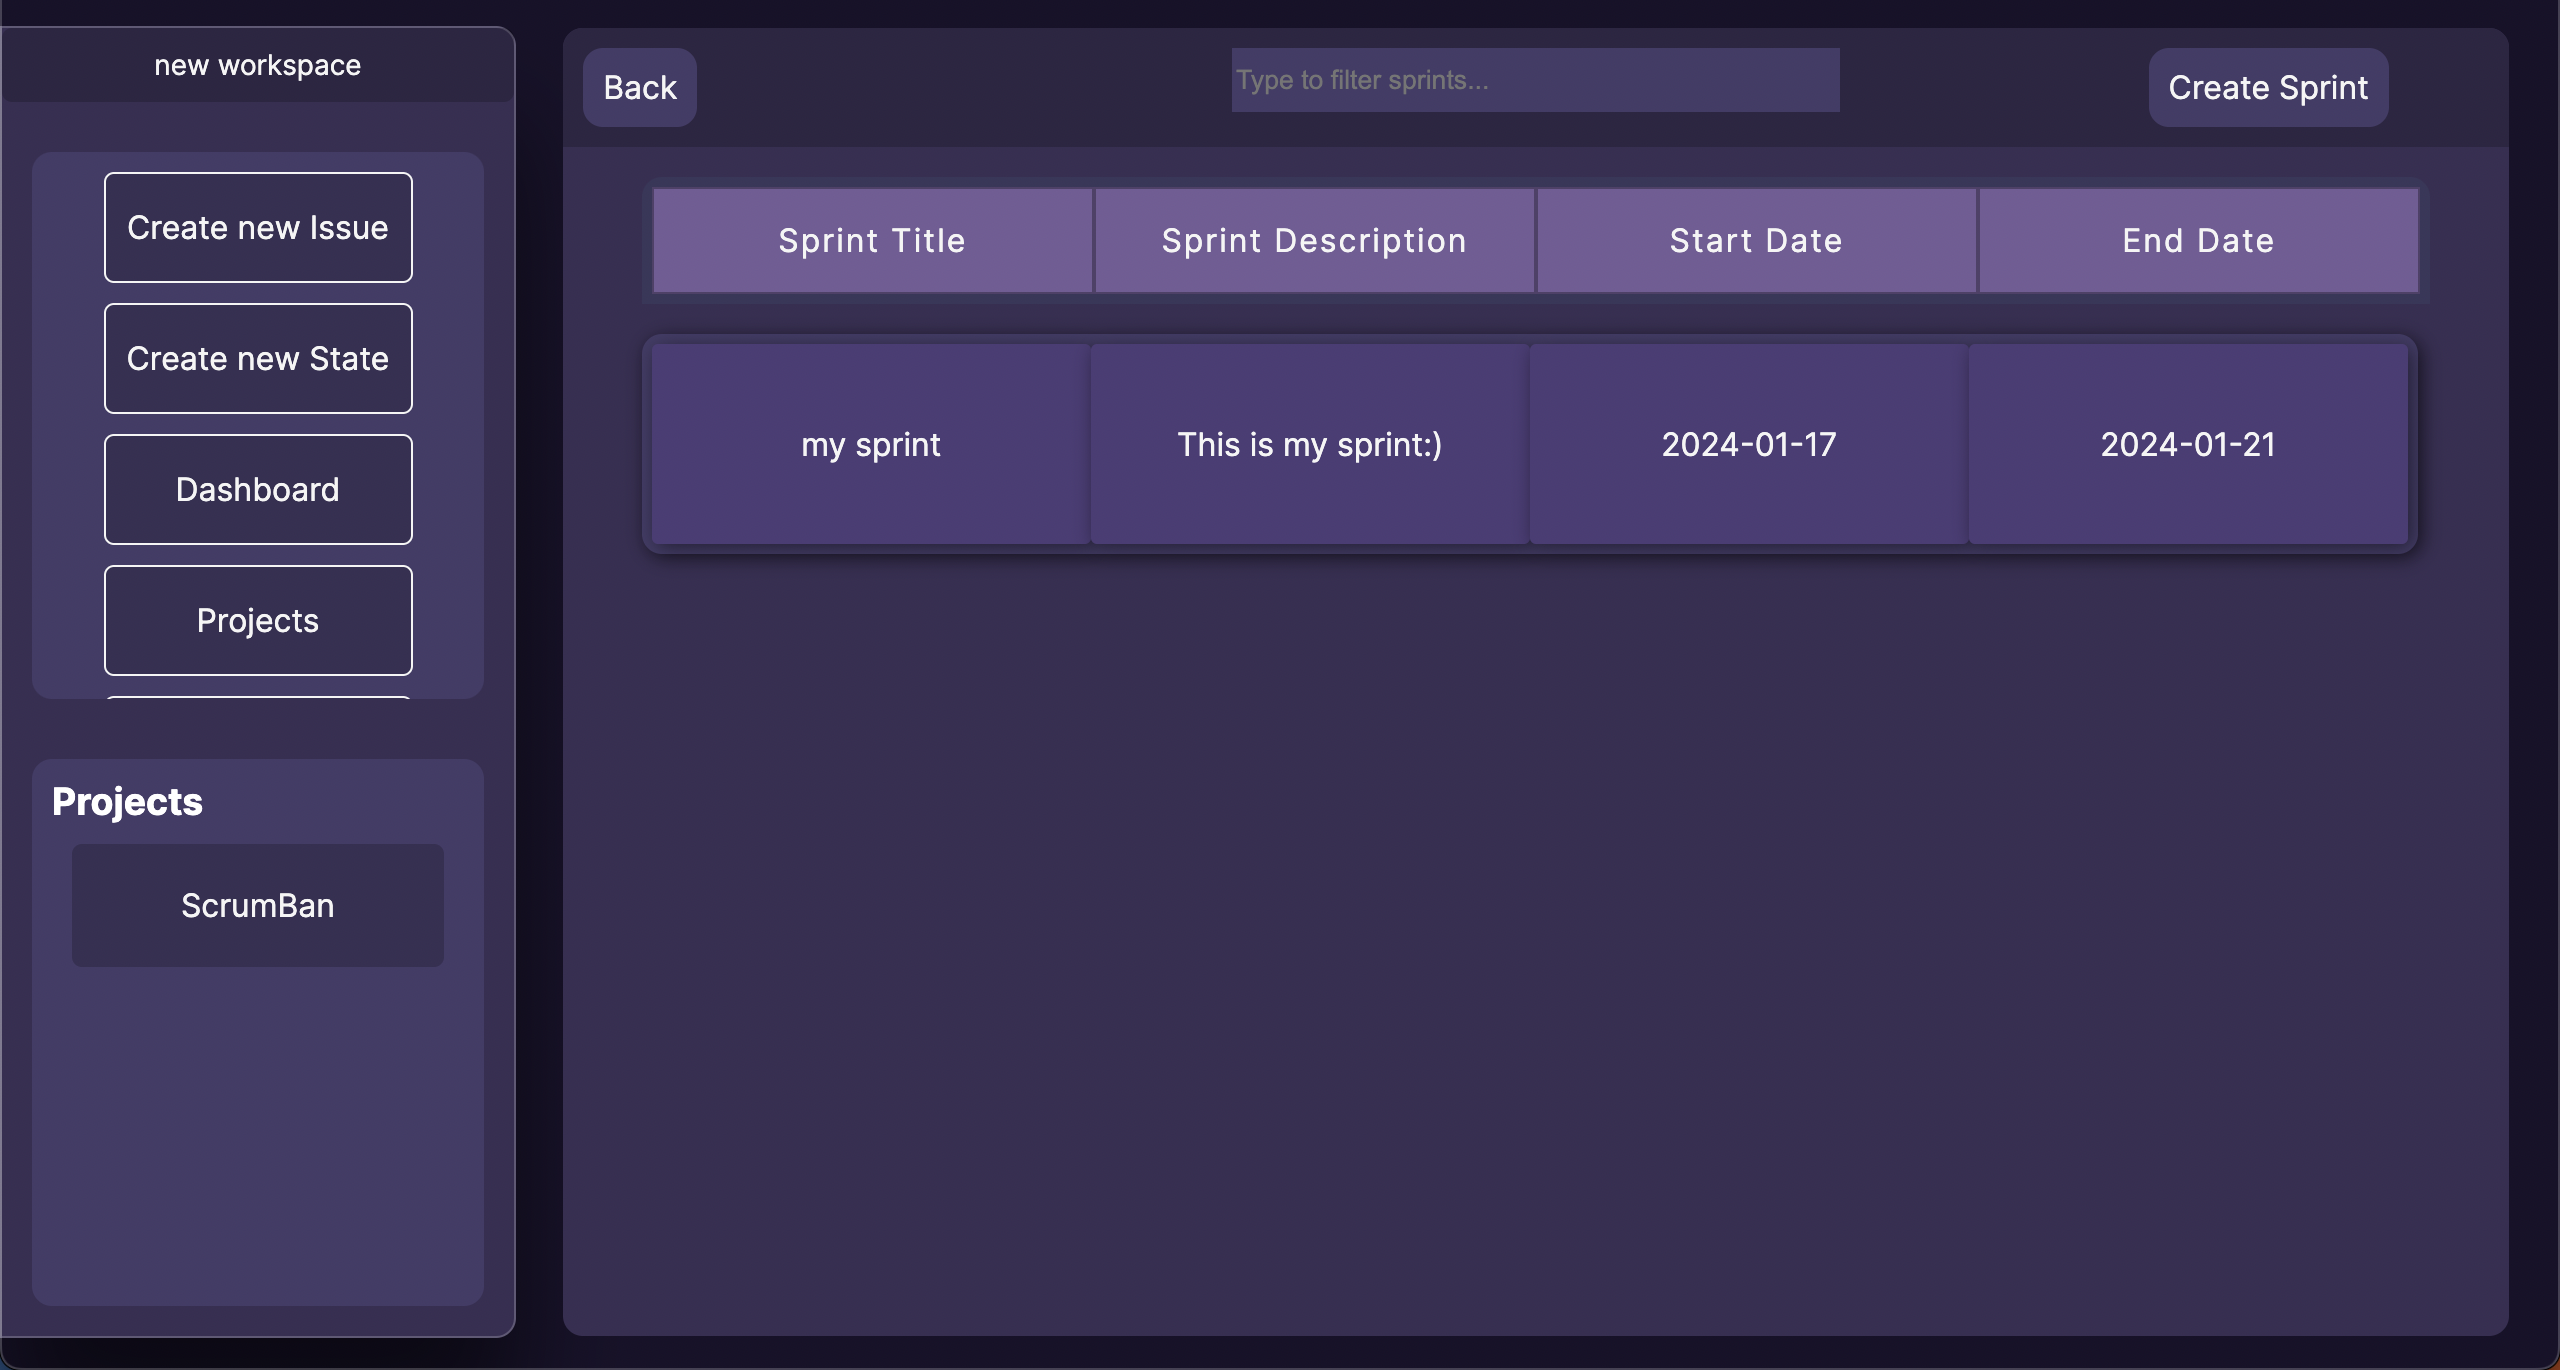Click the new workspace header

point(258,66)
